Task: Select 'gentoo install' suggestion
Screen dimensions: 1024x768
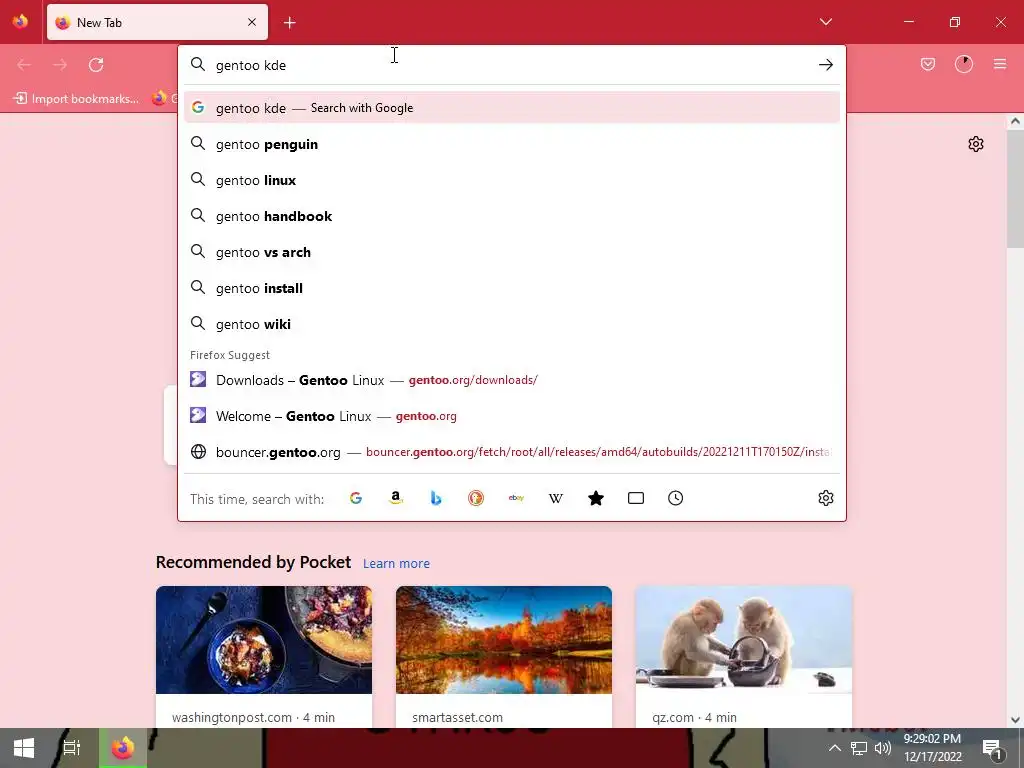Action: point(511,288)
